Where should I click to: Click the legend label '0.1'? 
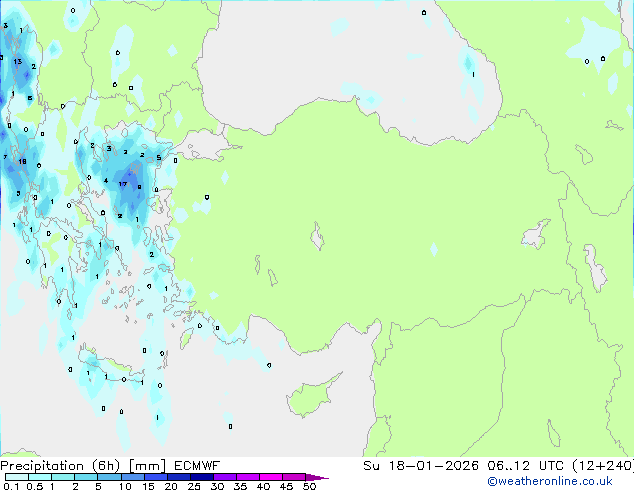click(x=11, y=486)
